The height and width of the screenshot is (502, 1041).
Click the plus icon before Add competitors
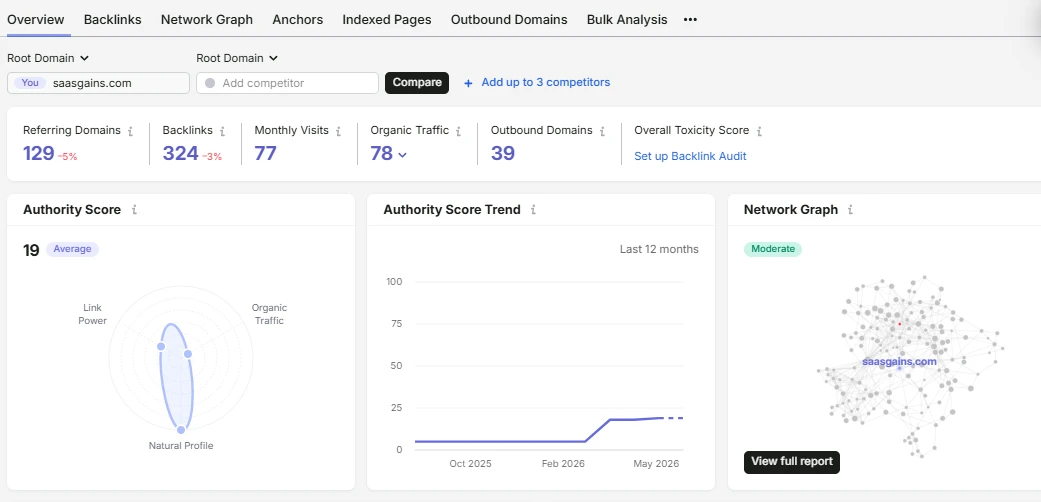click(468, 83)
